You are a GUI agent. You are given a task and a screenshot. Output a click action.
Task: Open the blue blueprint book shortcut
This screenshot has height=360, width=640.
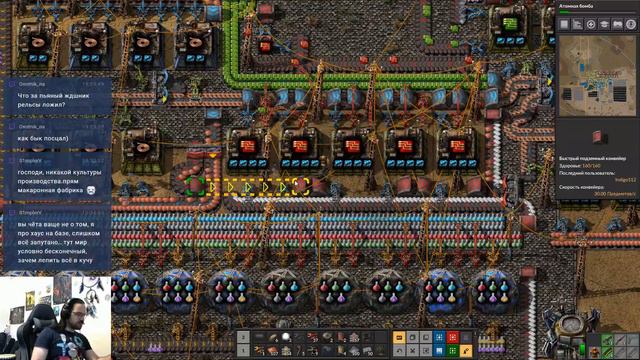click(439, 350)
